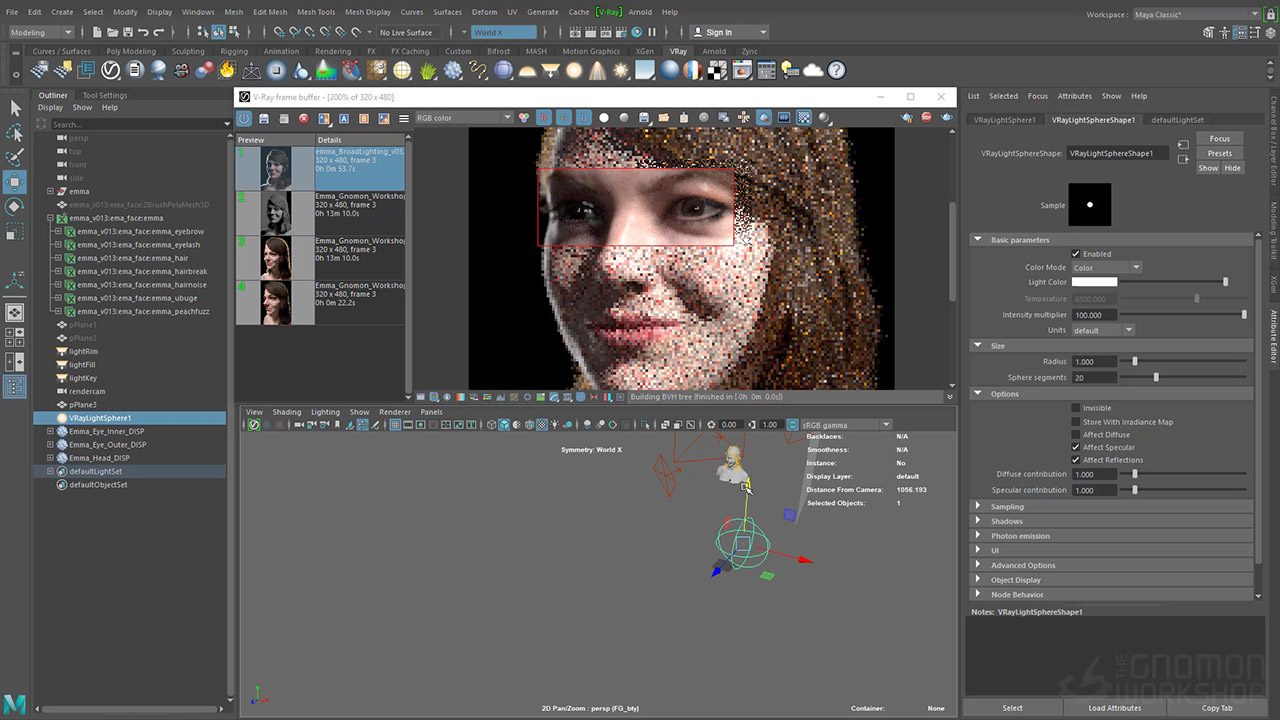1280x720 pixels.
Task: Expand the Sampling section
Action: tap(1007, 507)
